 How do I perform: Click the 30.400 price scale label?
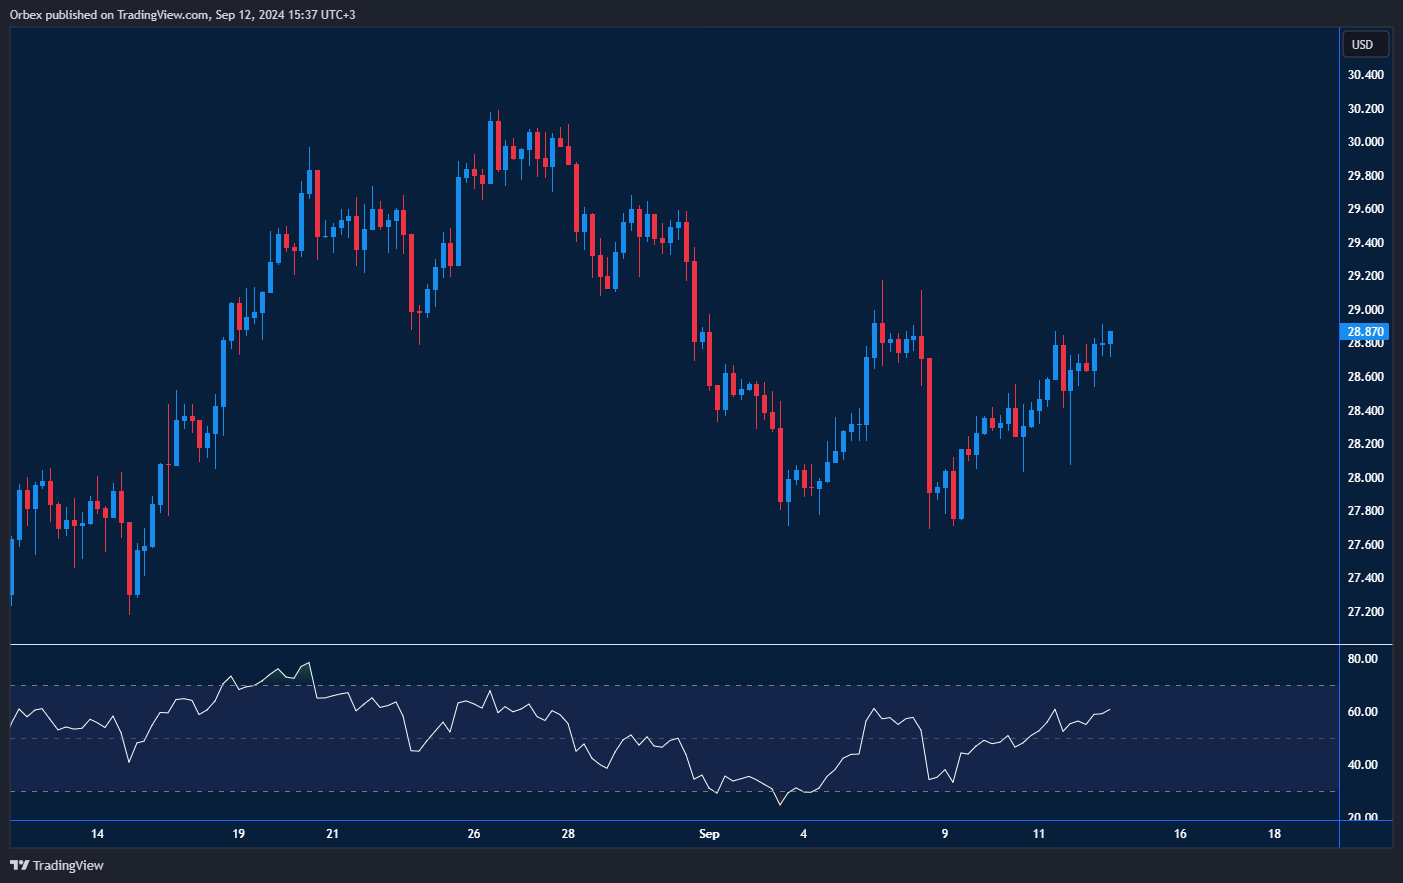(x=1365, y=75)
